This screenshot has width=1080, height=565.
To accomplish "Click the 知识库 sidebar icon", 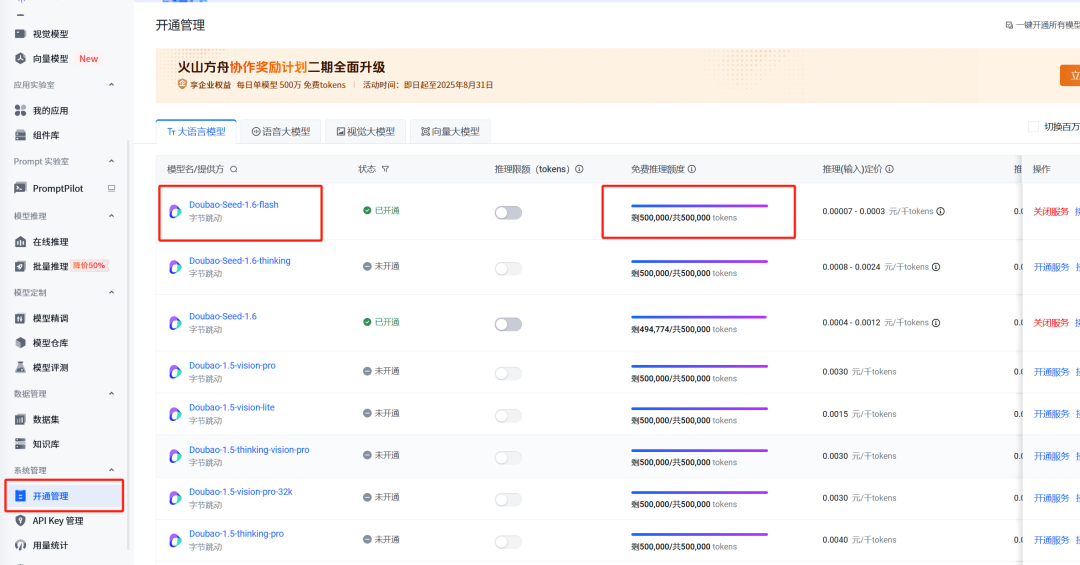I will pyautogui.click(x=21, y=444).
